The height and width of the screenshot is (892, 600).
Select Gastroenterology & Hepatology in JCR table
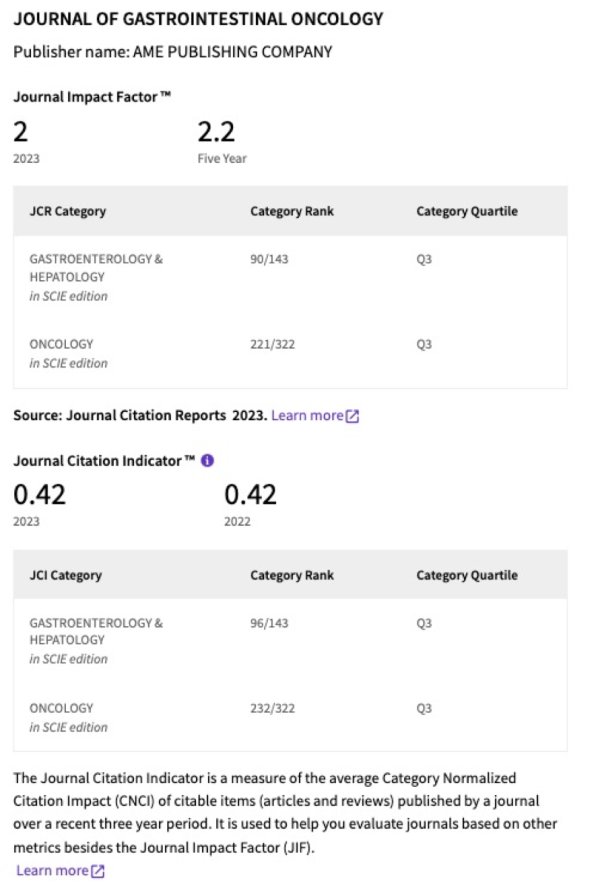pos(96,267)
